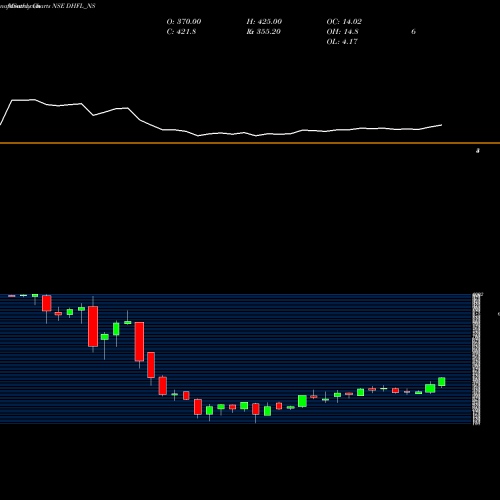The width and height of the screenshot is (500, 500).
Task: Select the value reading 355.20
Action: 268,32
